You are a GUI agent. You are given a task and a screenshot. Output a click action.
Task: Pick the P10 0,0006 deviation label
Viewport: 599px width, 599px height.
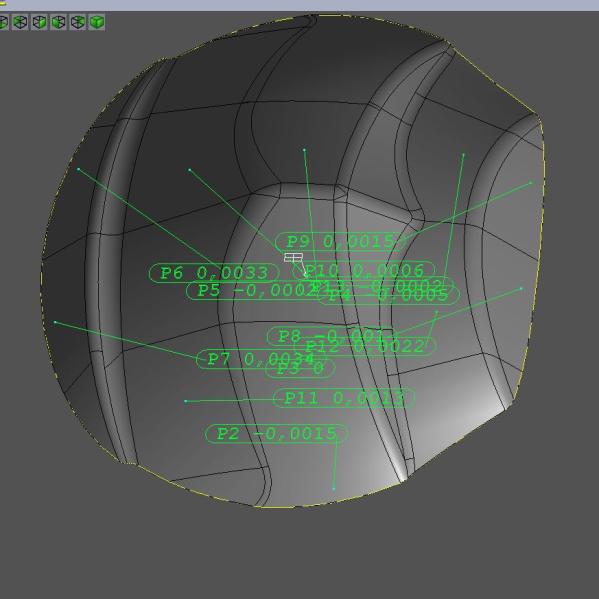(x=364, y=270)
